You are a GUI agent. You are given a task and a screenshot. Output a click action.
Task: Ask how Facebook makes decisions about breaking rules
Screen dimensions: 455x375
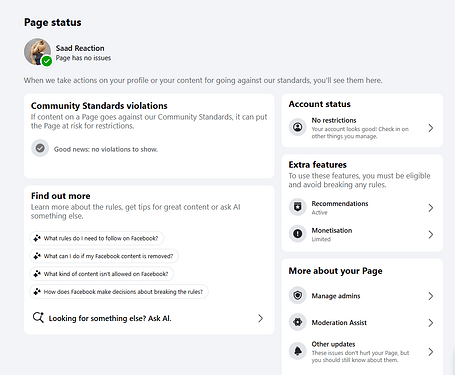click(x=119, y=292)
